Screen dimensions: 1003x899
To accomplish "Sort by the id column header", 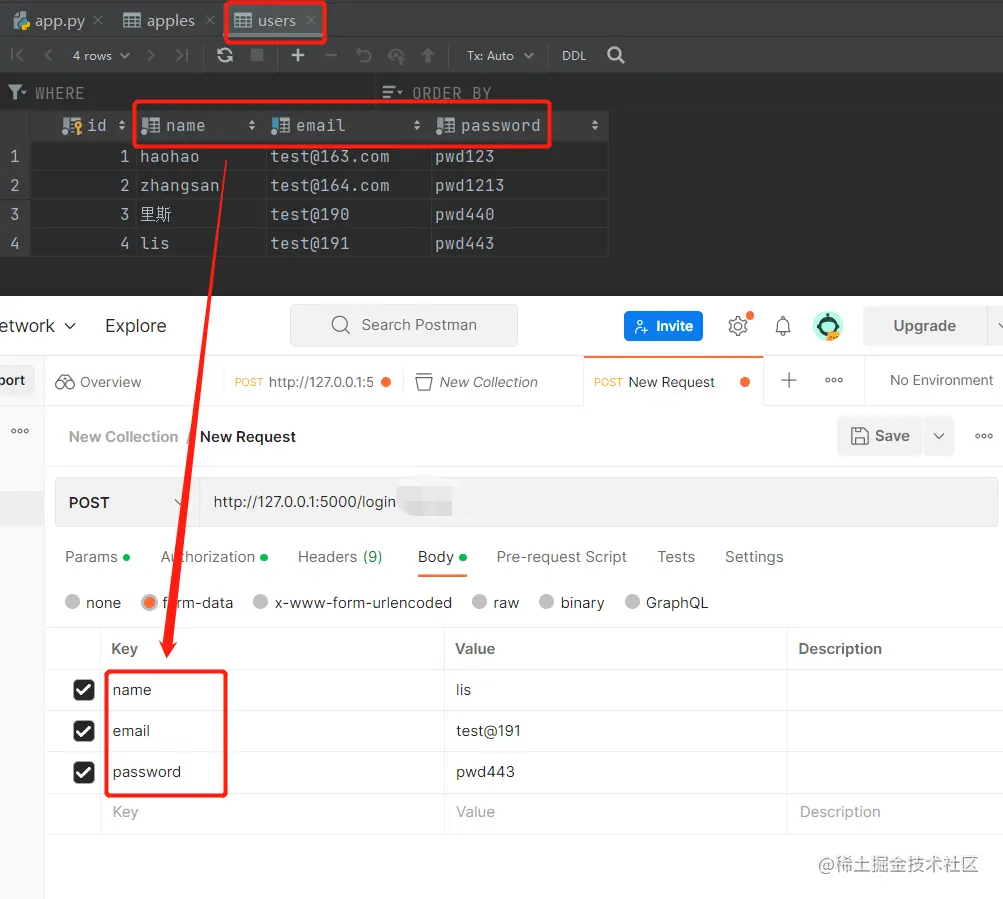I will (94, 125).
